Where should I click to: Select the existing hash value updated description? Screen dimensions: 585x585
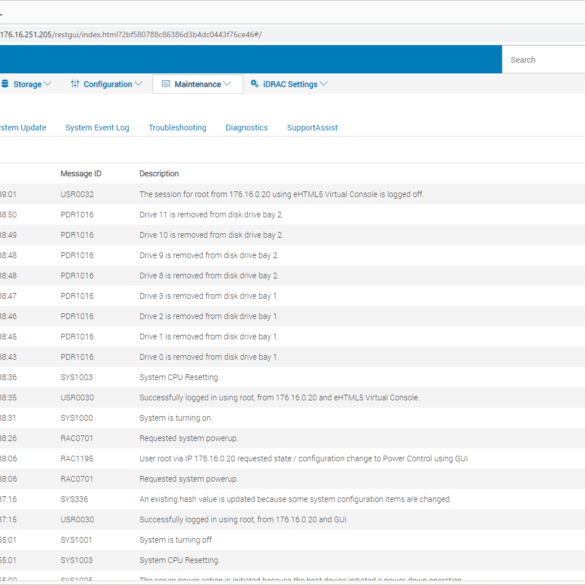coord(295,500)
